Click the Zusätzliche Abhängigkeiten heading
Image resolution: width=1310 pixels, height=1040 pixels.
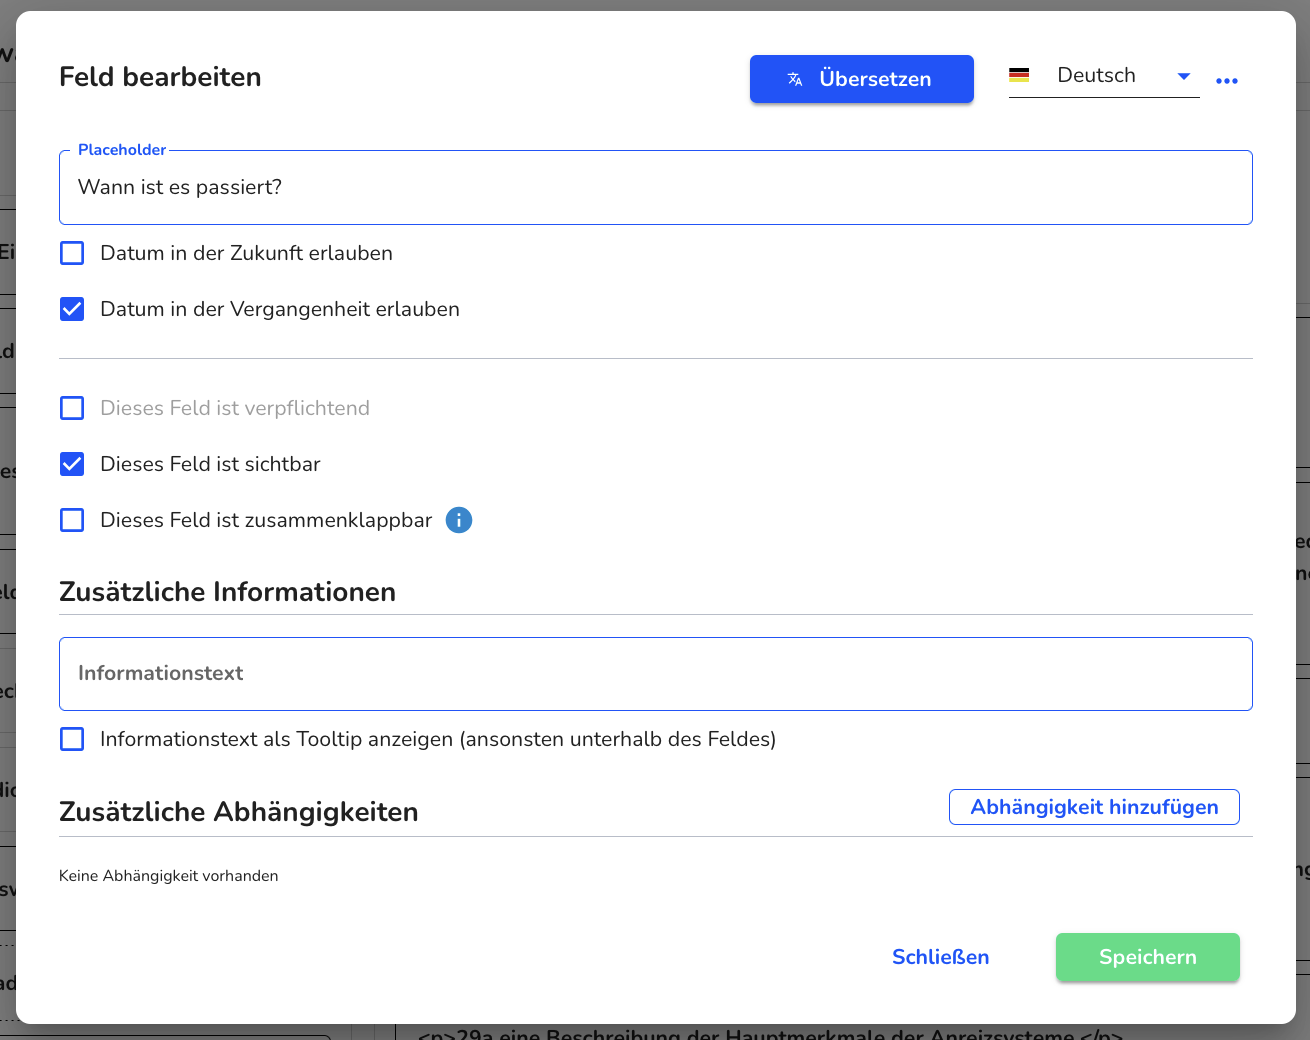(238, 812)
